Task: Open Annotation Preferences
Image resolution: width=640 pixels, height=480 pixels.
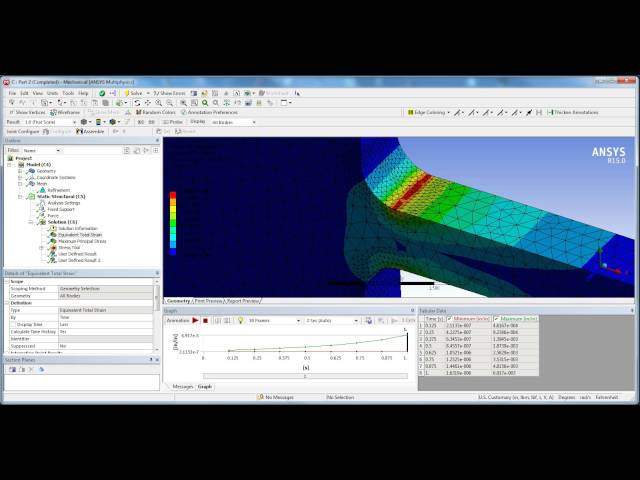Action: point(209,112)
